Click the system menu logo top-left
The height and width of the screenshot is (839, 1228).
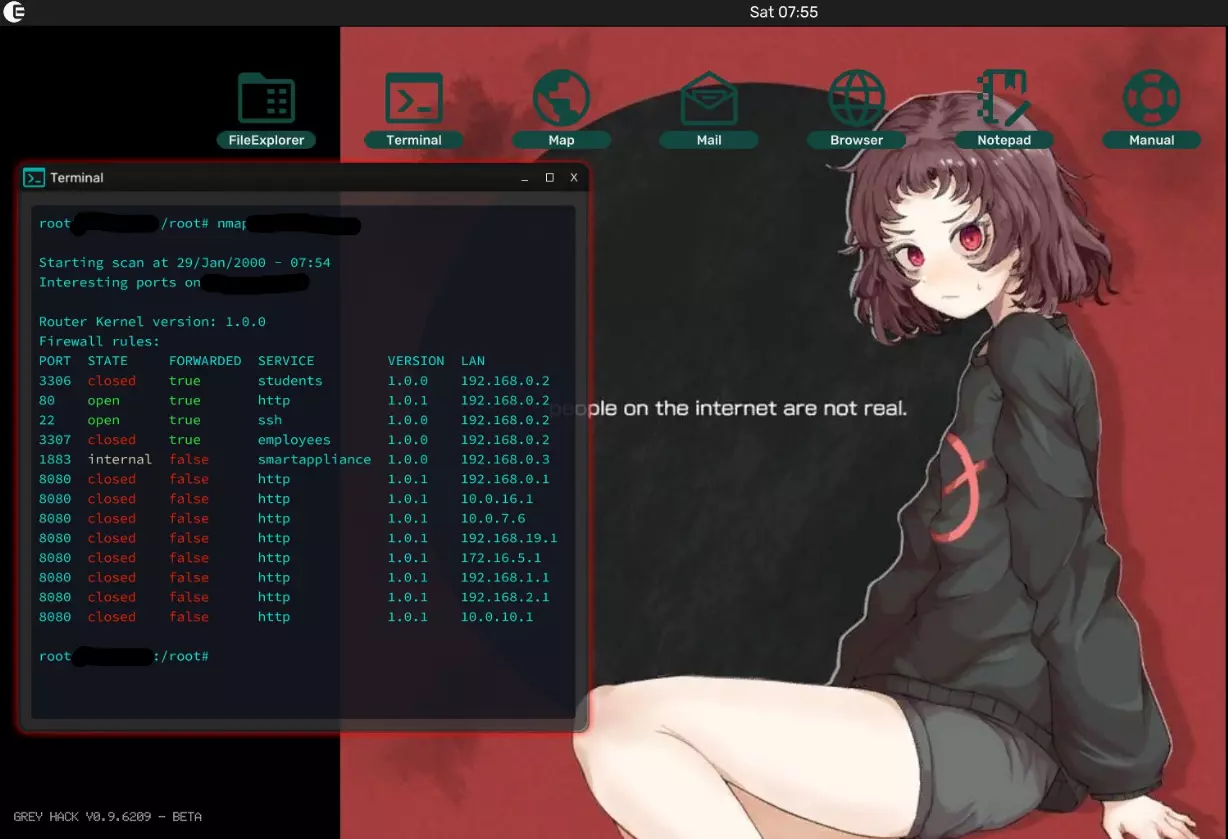coord(14,12)
